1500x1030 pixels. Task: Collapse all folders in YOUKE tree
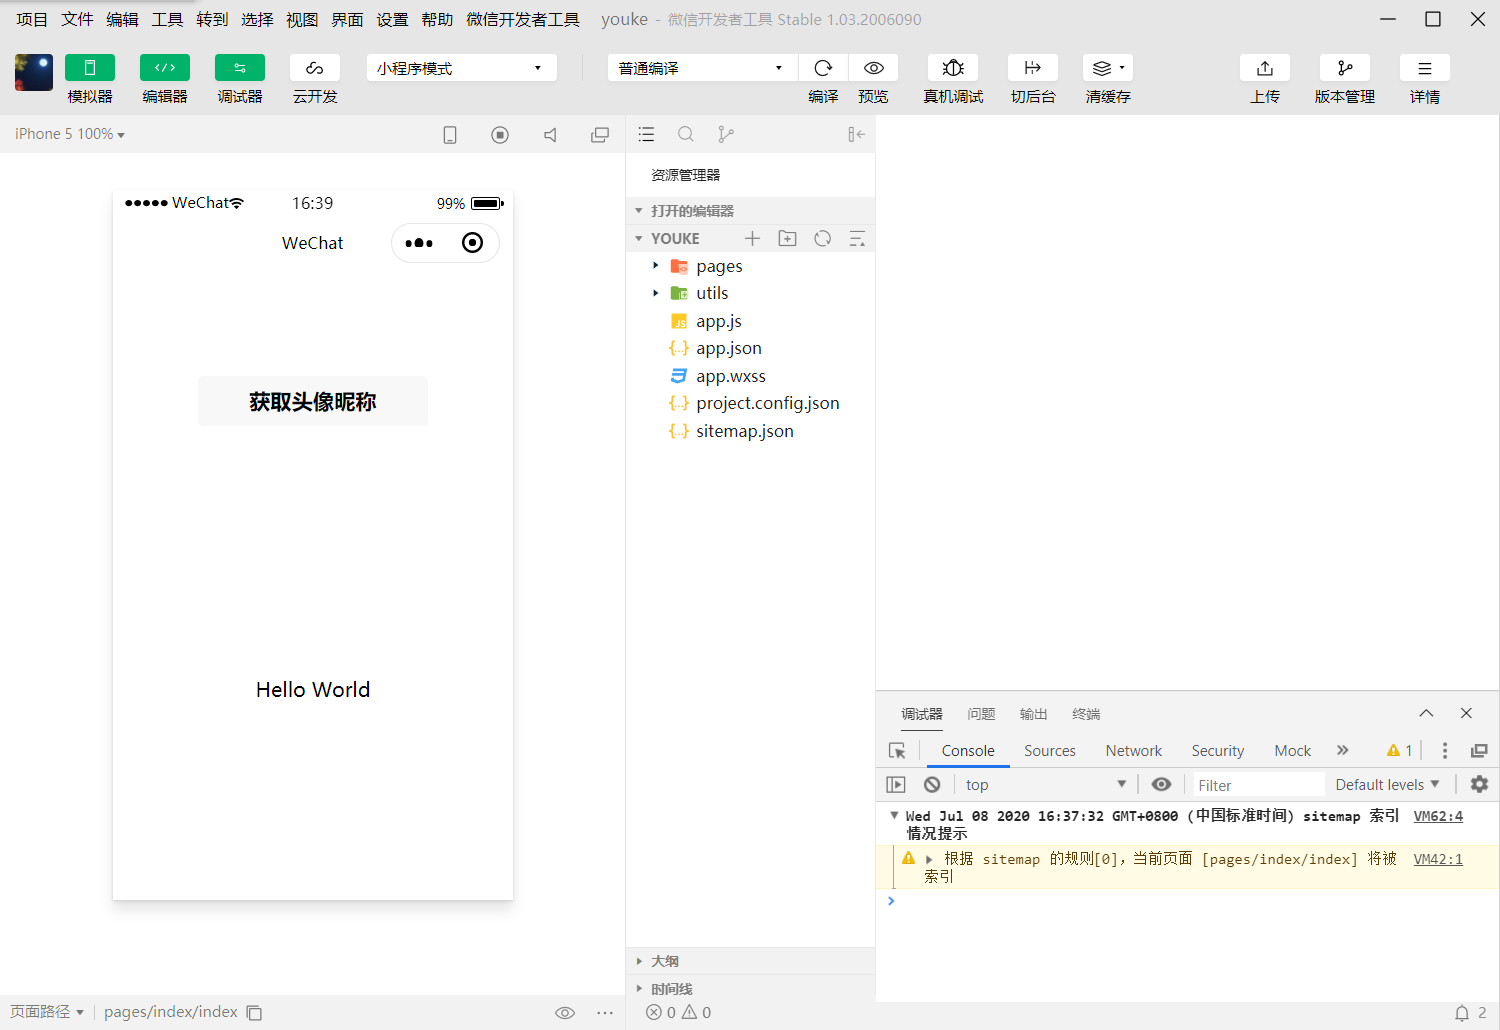(x=857, y=238)
